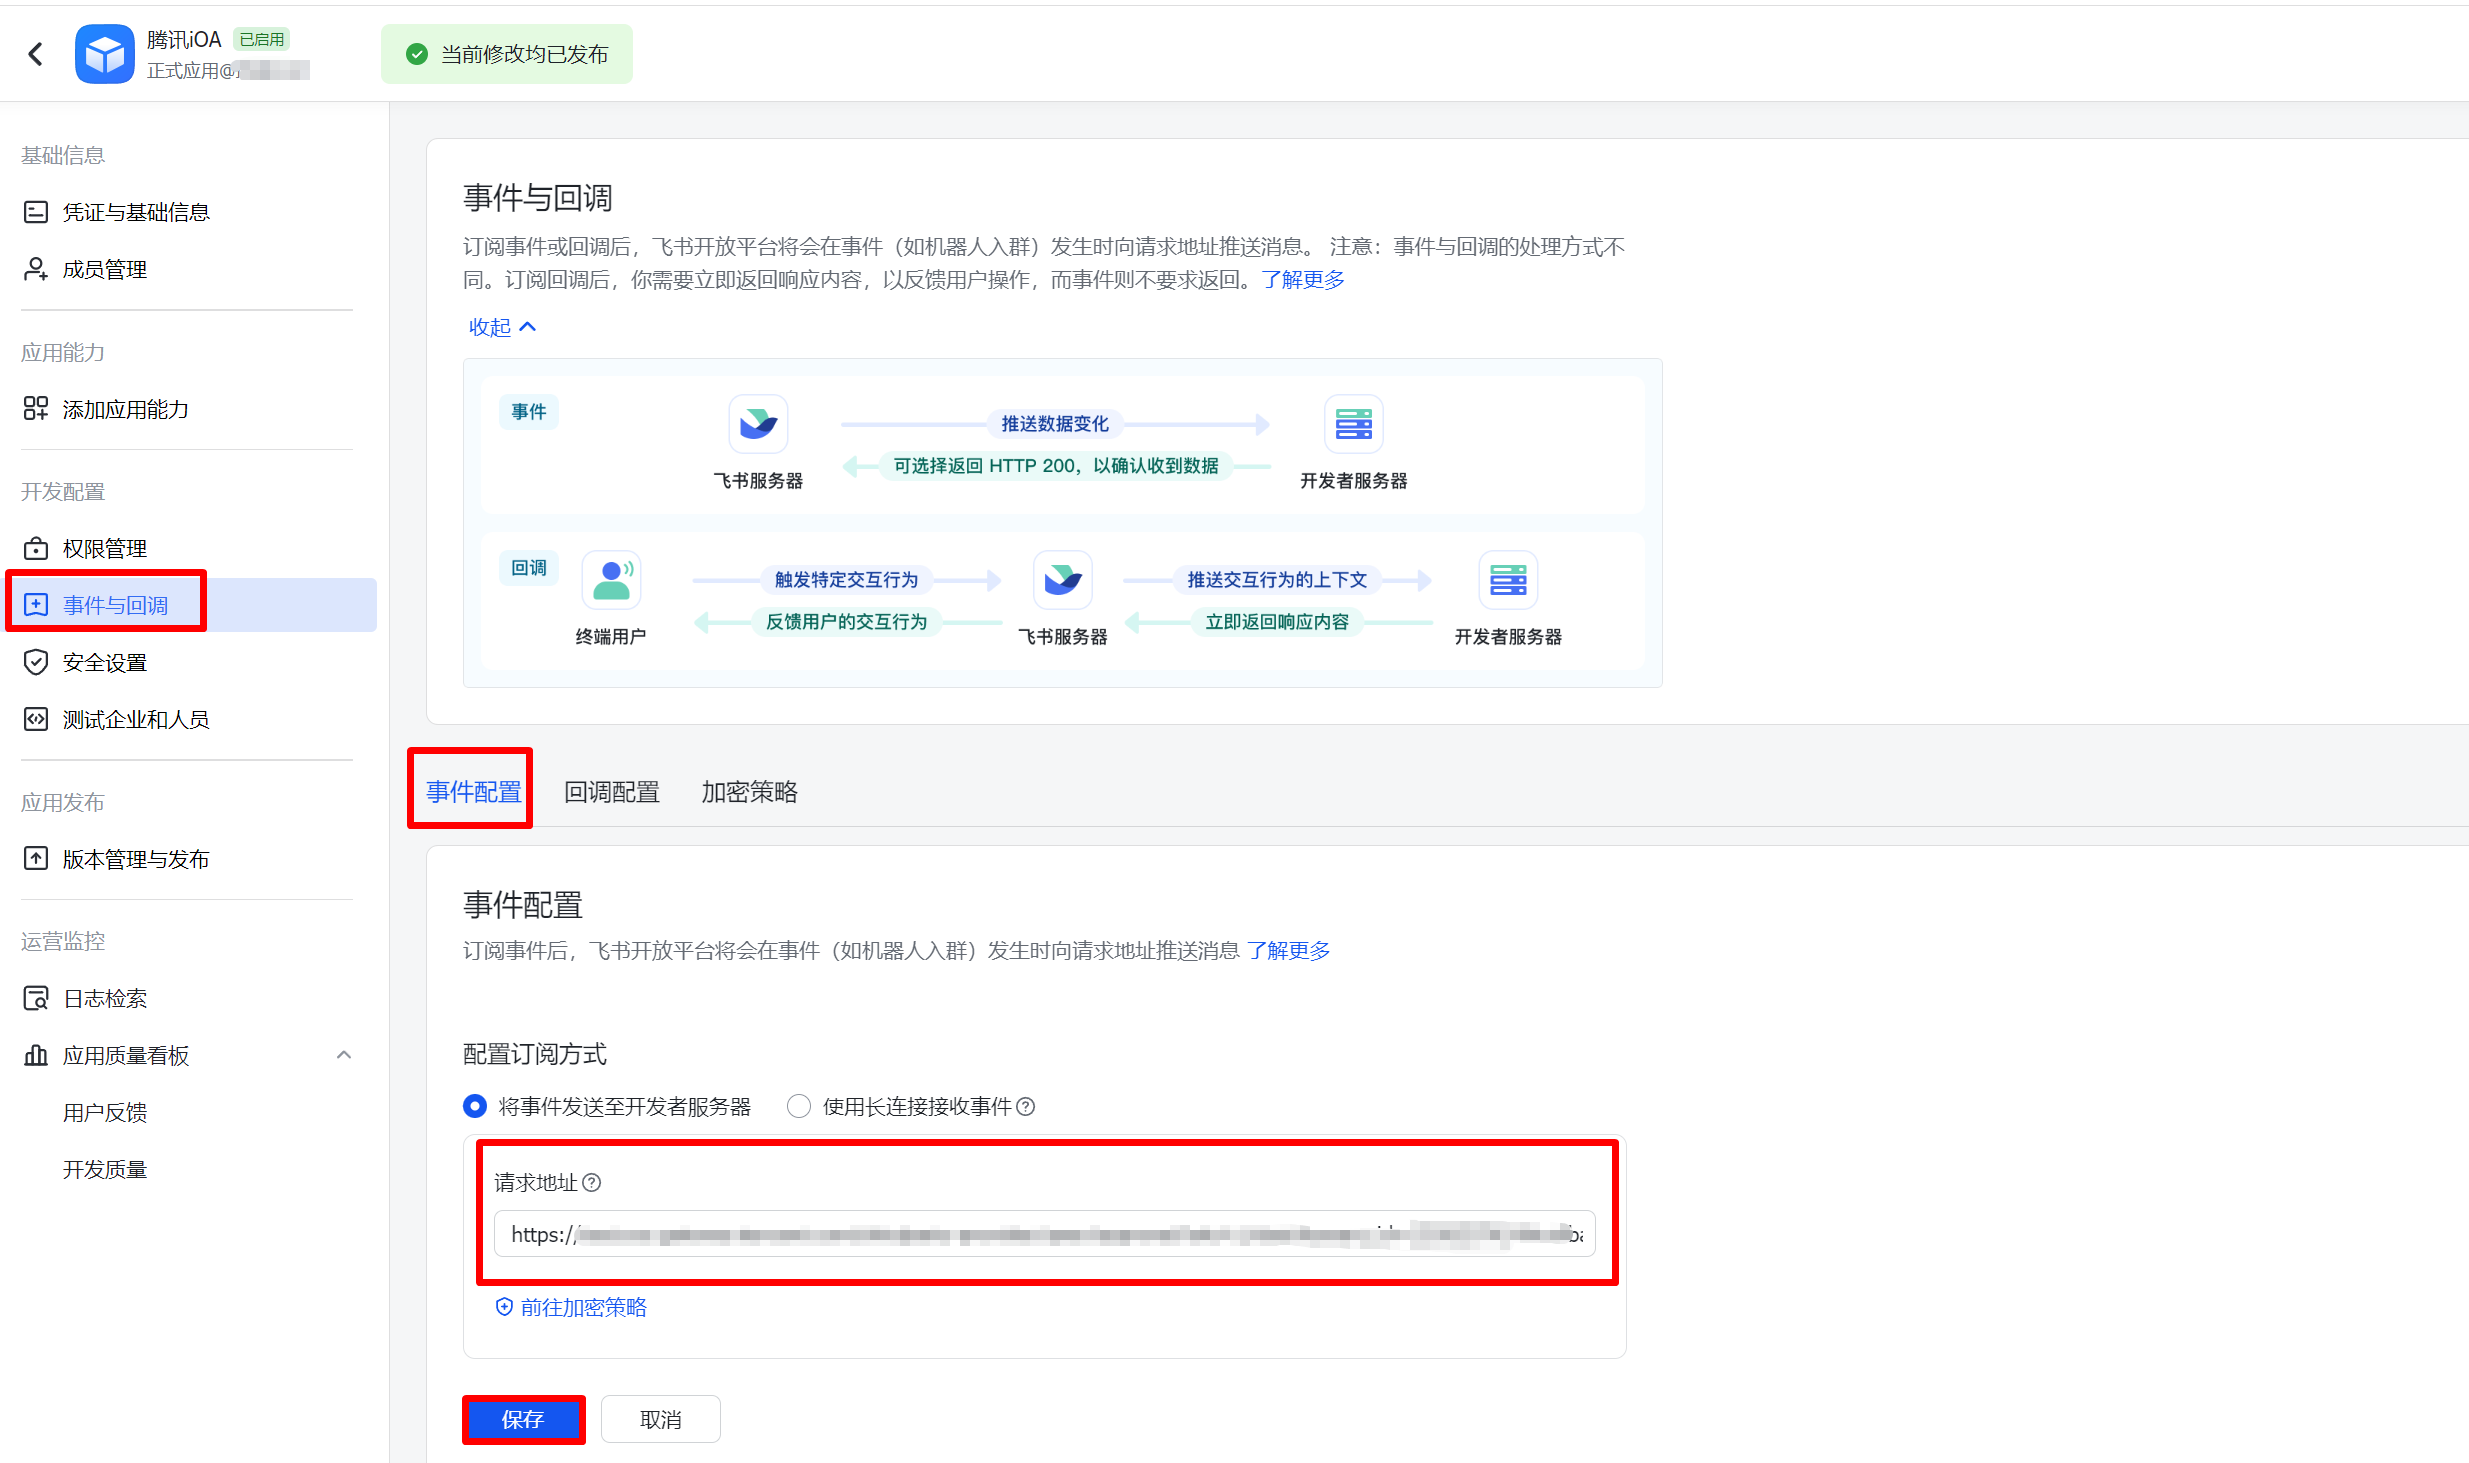The height and width of the screenshot is (1463, 2469).
Task: Click the 安全设置 shield icon
Action: [x=36, y=662]
